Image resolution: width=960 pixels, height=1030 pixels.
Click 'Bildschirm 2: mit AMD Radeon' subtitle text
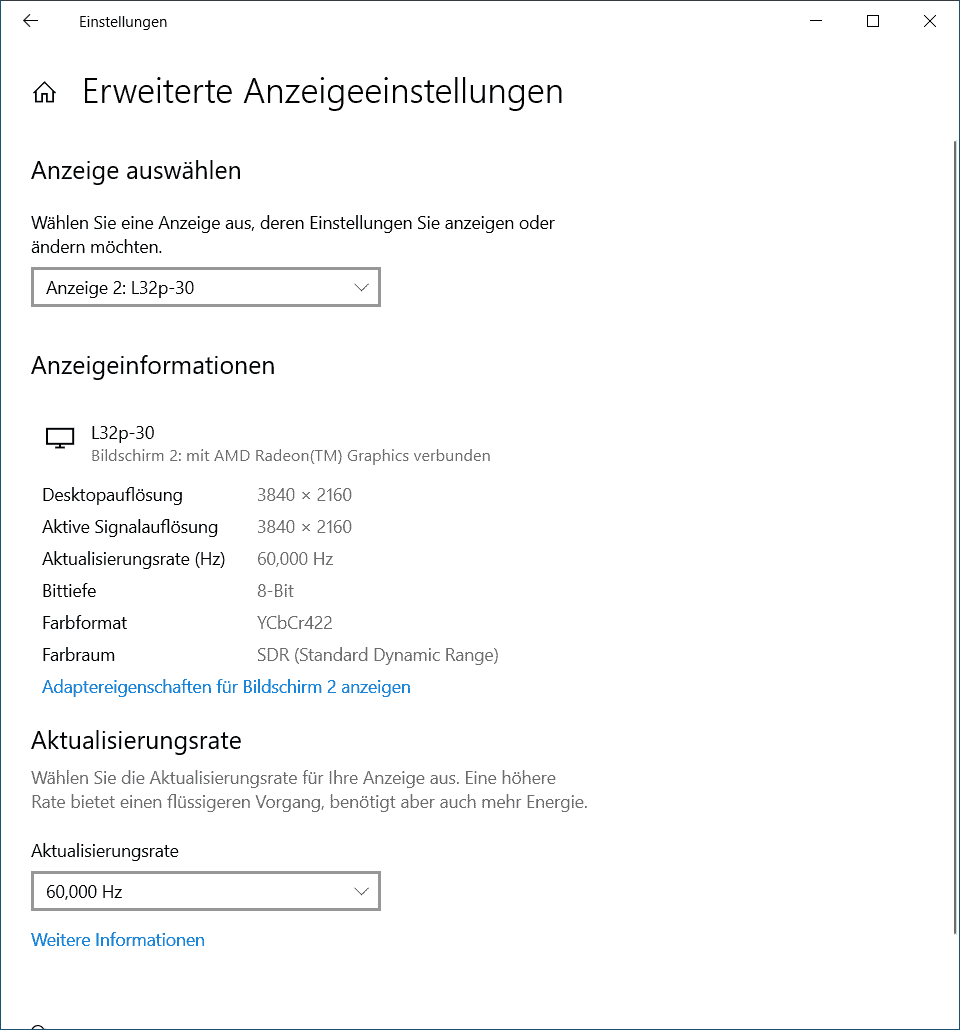tap(290, 456)
